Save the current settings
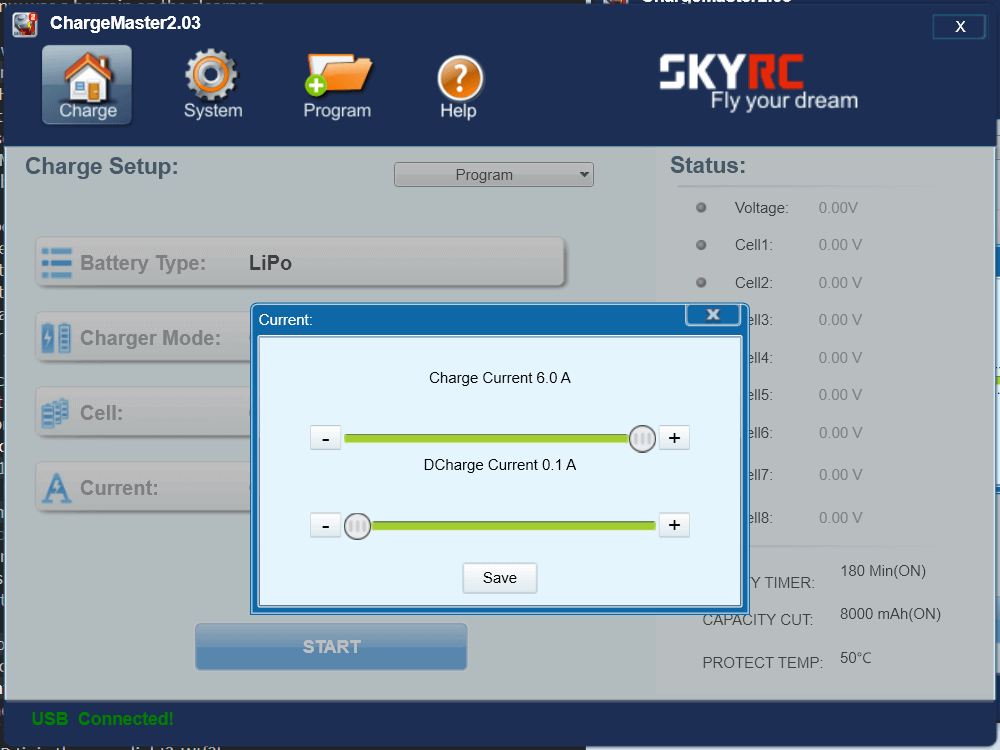Viewport: 1000px width, 750px height. [x=500, y=578]
